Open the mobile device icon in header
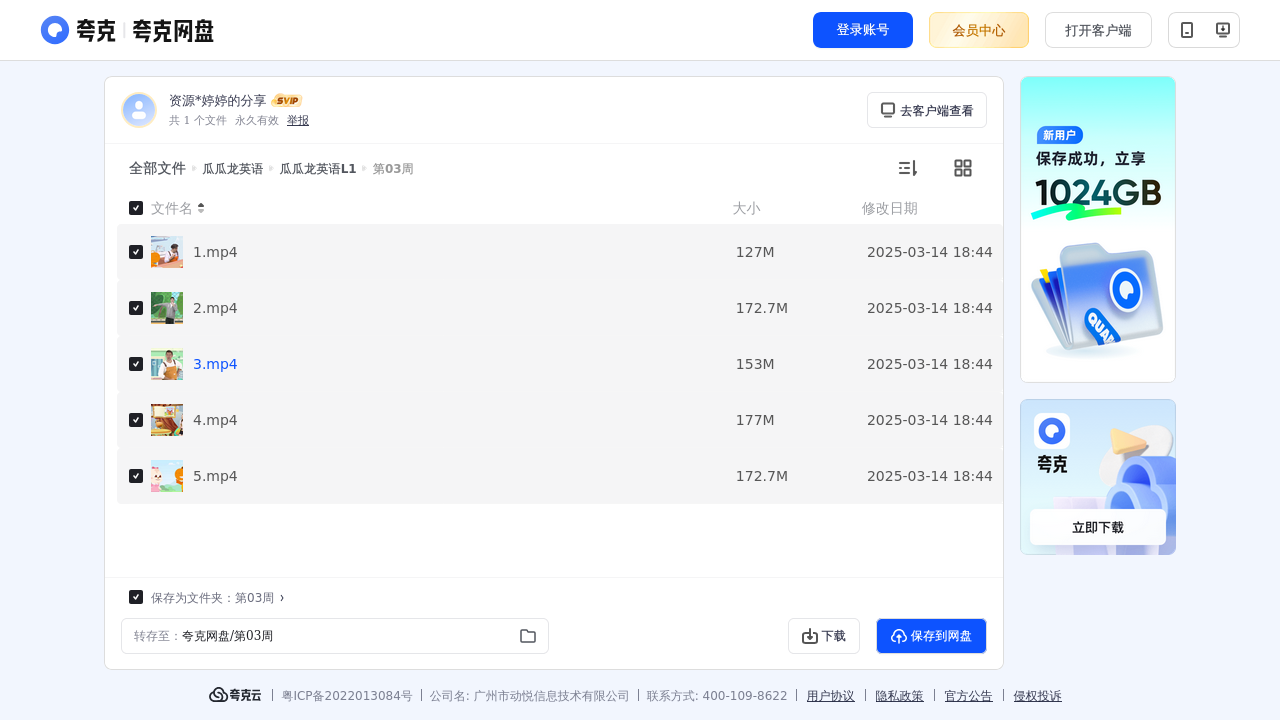Image resolution: width=1280 pixels, height=720 pixels. pyautogui.click(x=1187, y=30)
